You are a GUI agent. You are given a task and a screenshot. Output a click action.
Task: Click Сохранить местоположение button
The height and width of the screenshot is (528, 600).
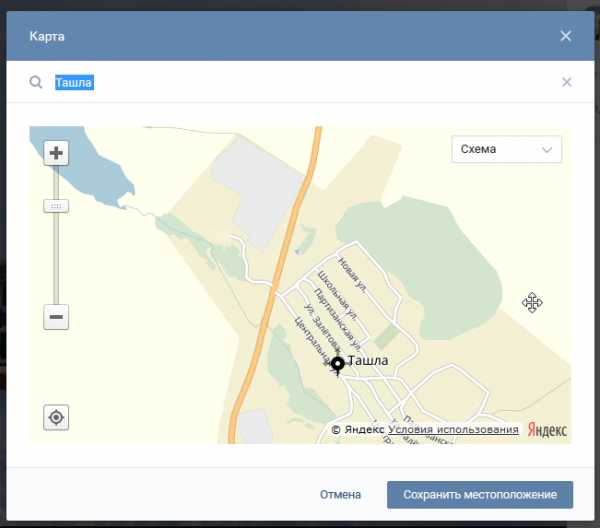480,495
